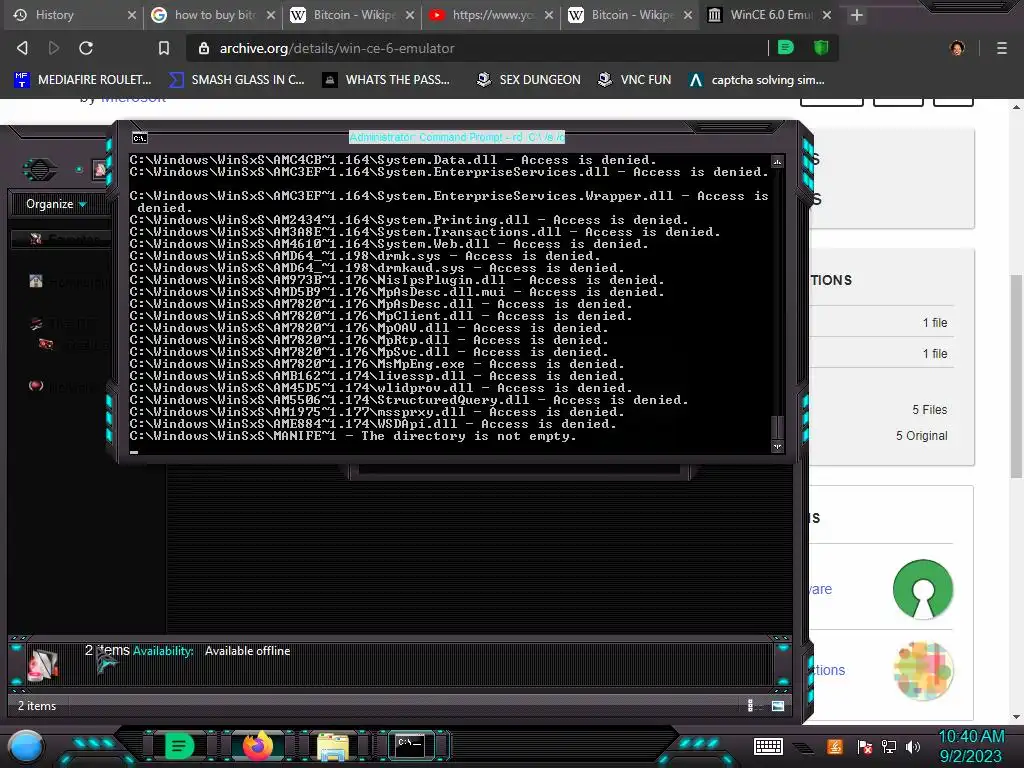
Task: Reload the archive.org page
Action: [86, 48]
